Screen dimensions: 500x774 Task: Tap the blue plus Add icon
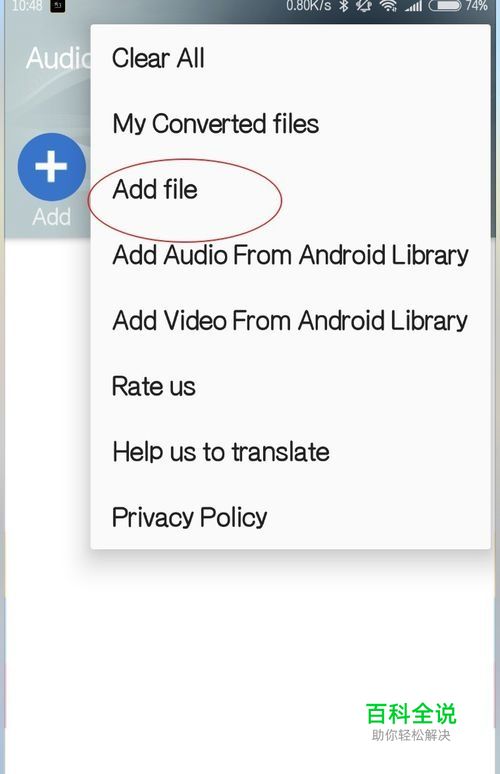pyautogui.click(x=51, y=166)
